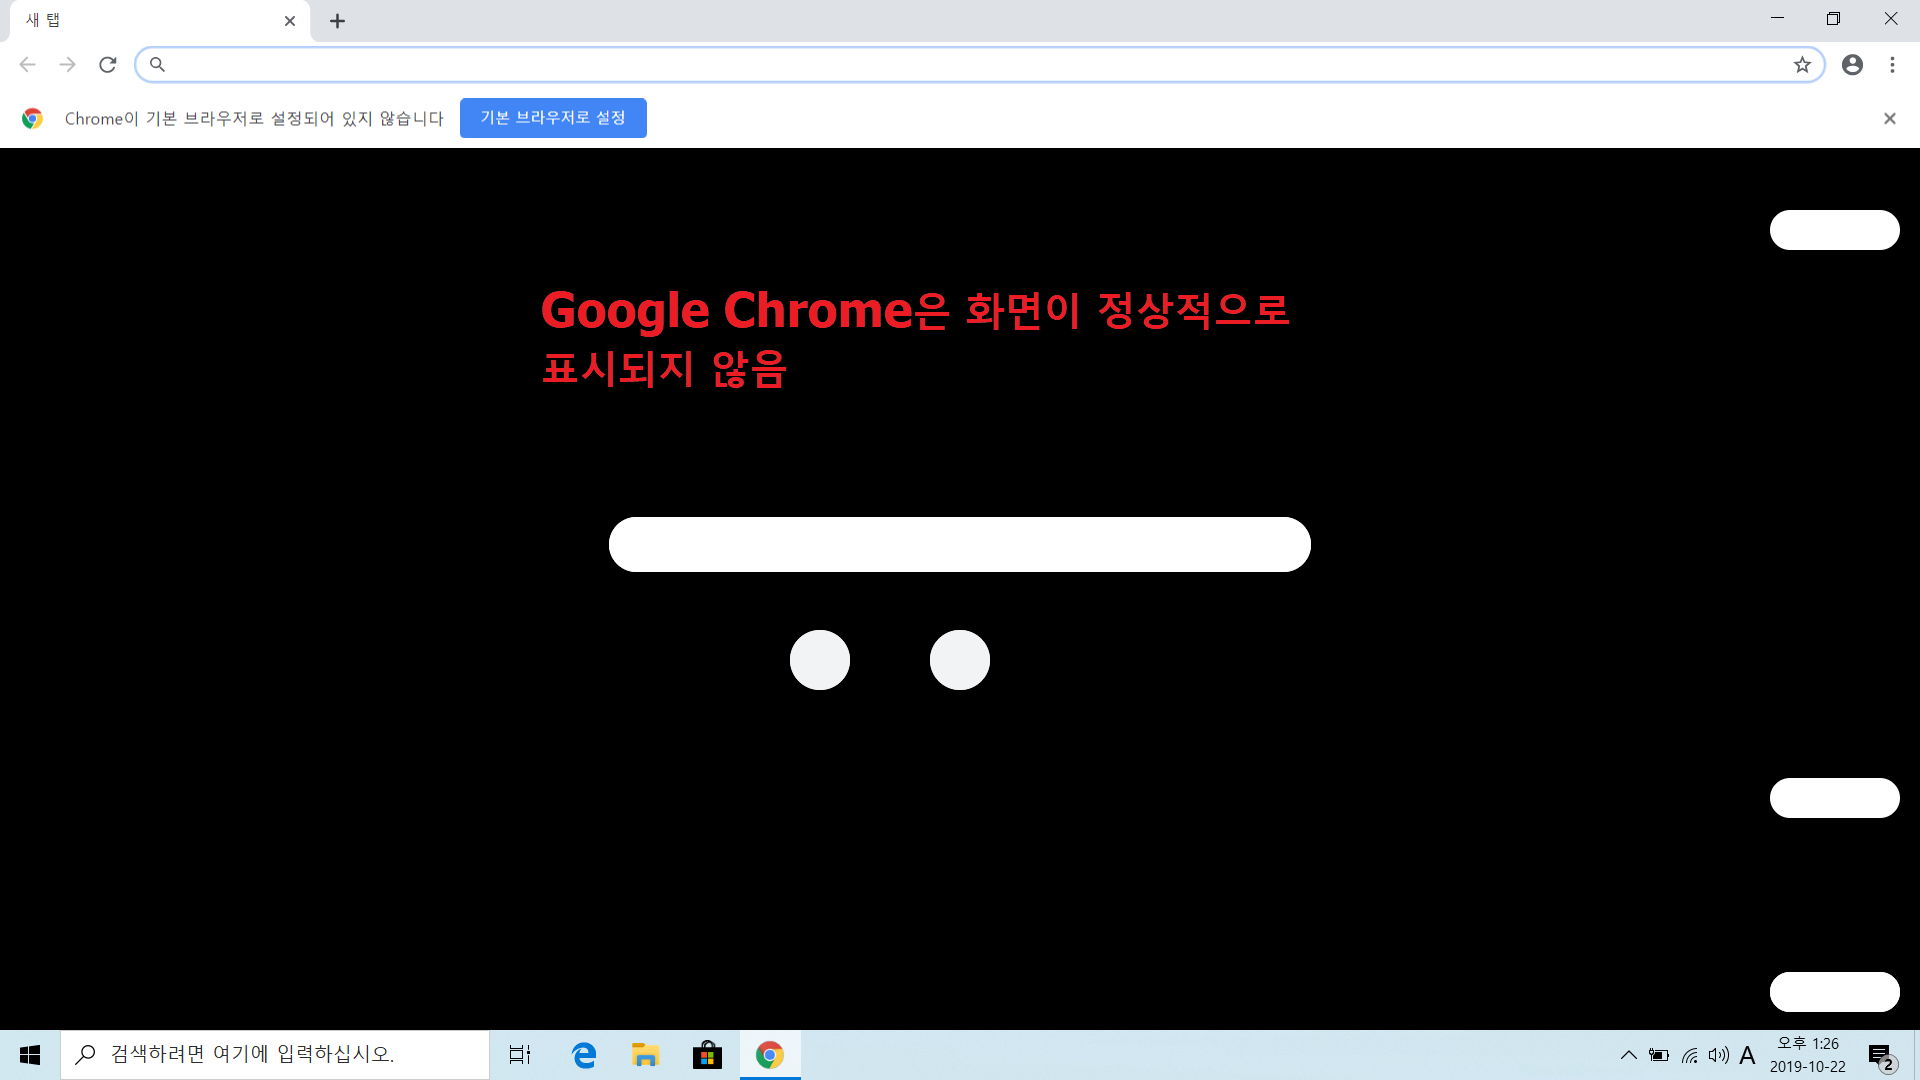
Task: Open the volume speaker tray icon
Action: (x=1719, y=1055)
